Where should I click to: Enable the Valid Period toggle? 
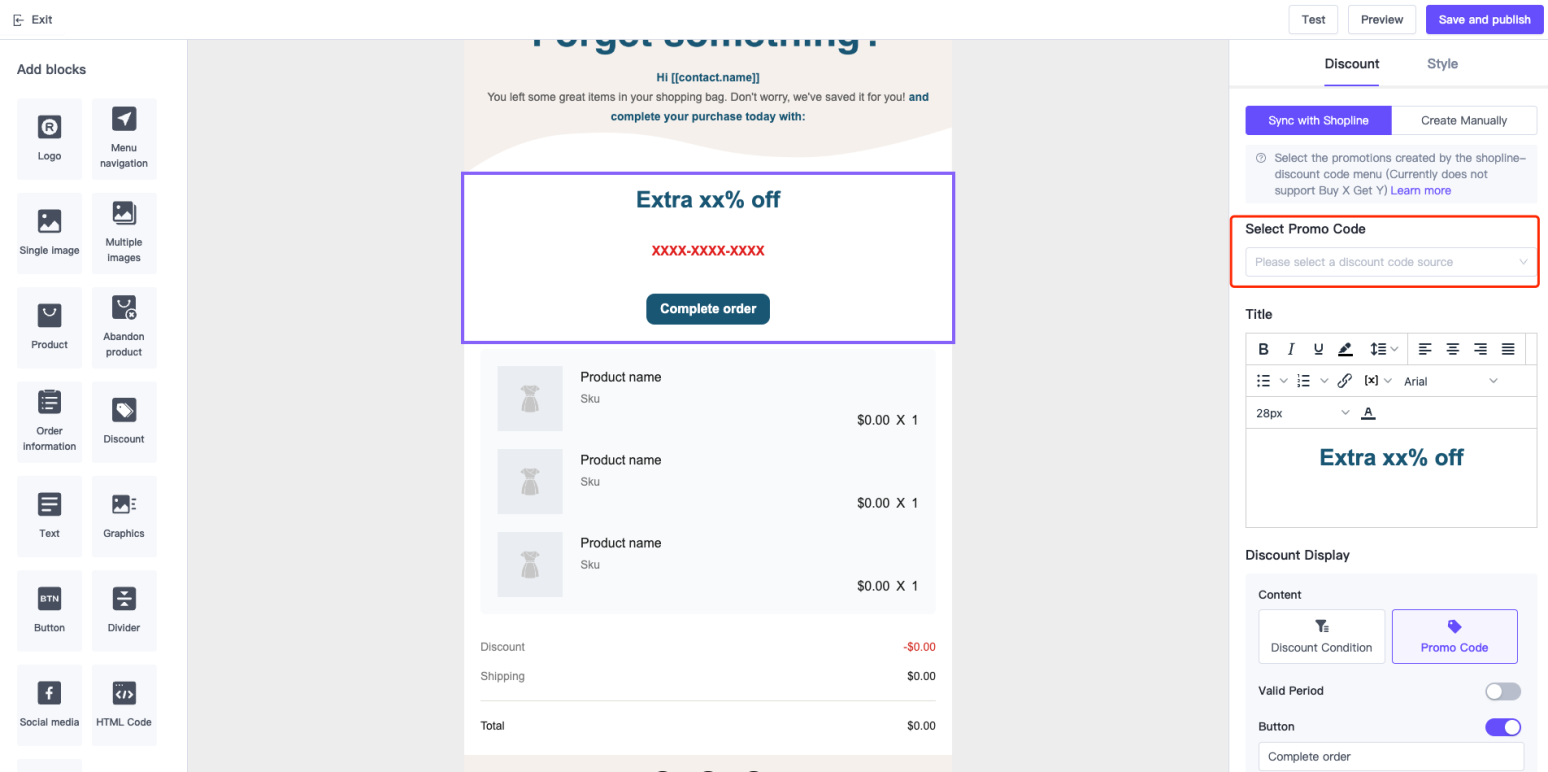click(1502, 691)
